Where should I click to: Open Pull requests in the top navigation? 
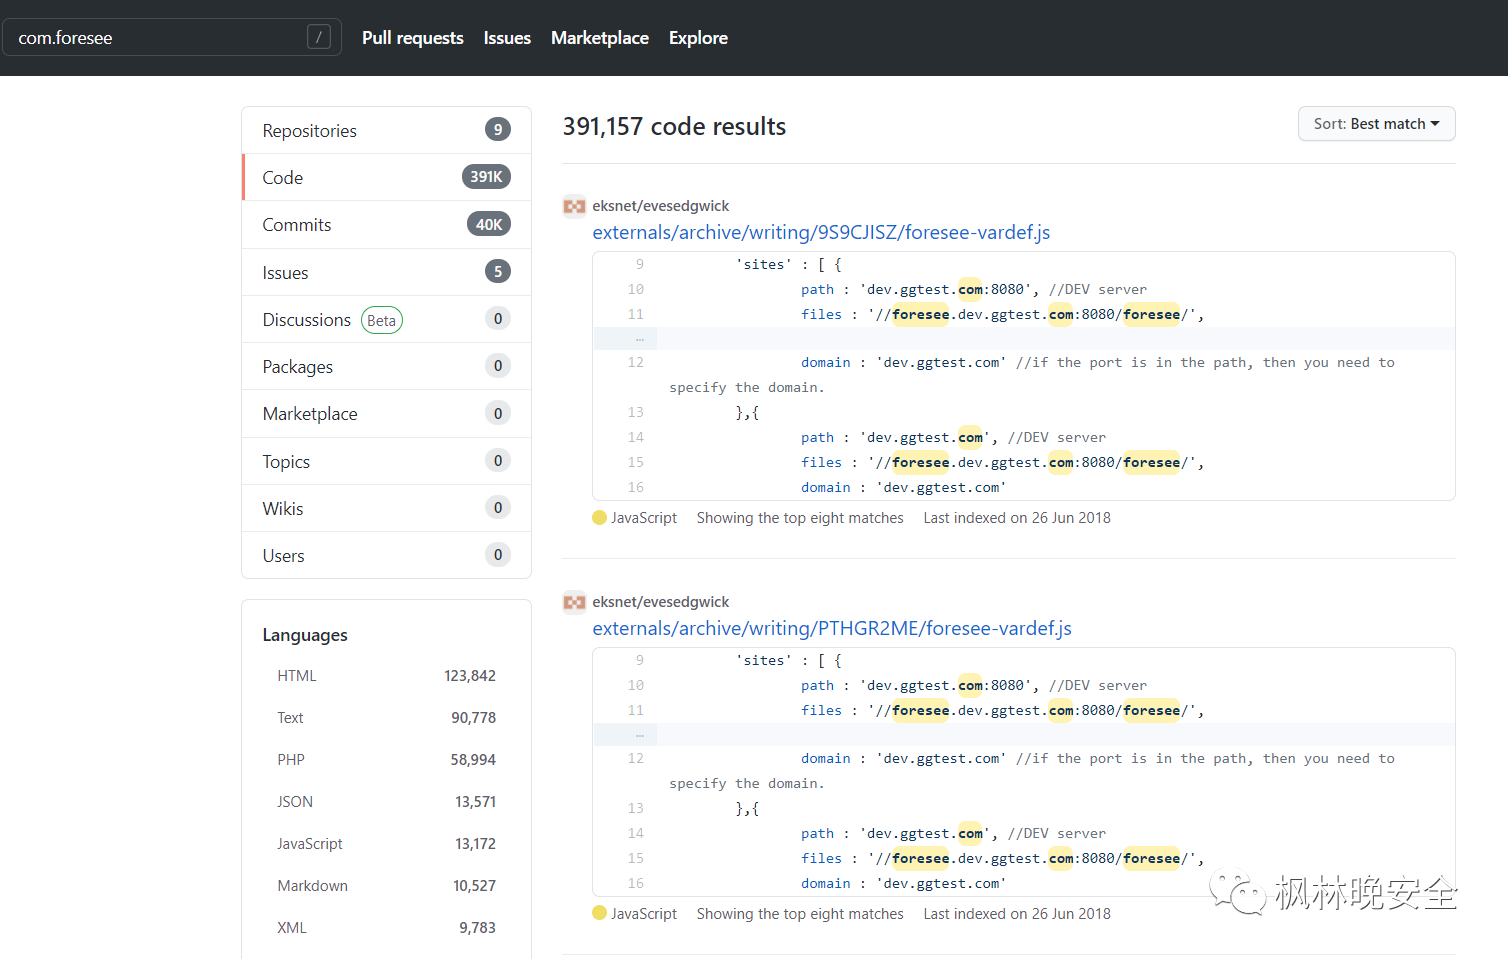(412, 38)
